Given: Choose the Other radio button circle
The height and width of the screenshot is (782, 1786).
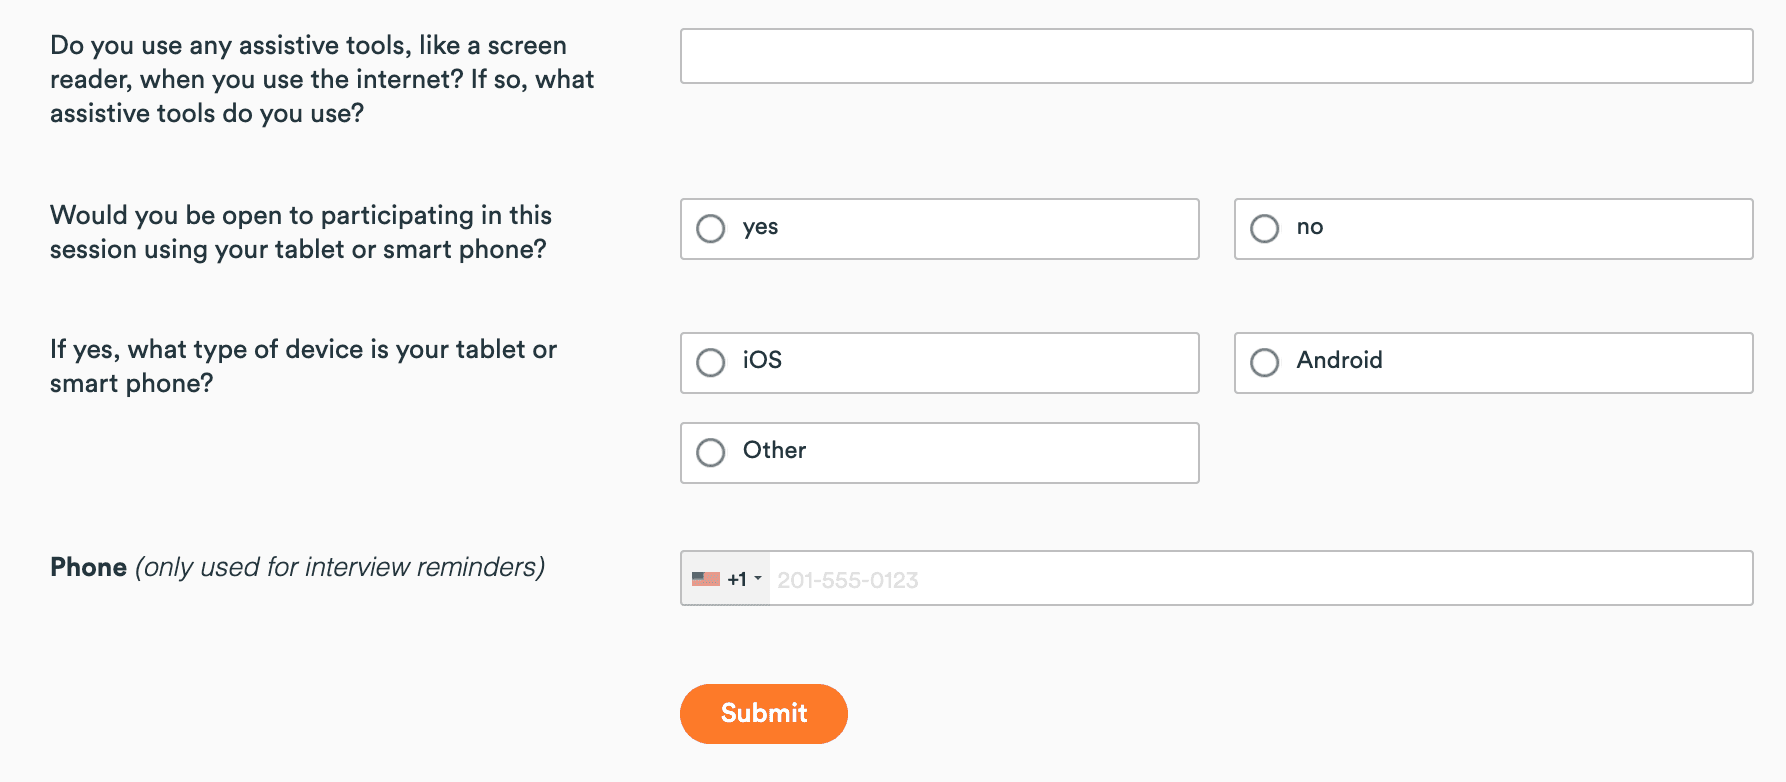Looking at the screenshot, I should [711, 452].
